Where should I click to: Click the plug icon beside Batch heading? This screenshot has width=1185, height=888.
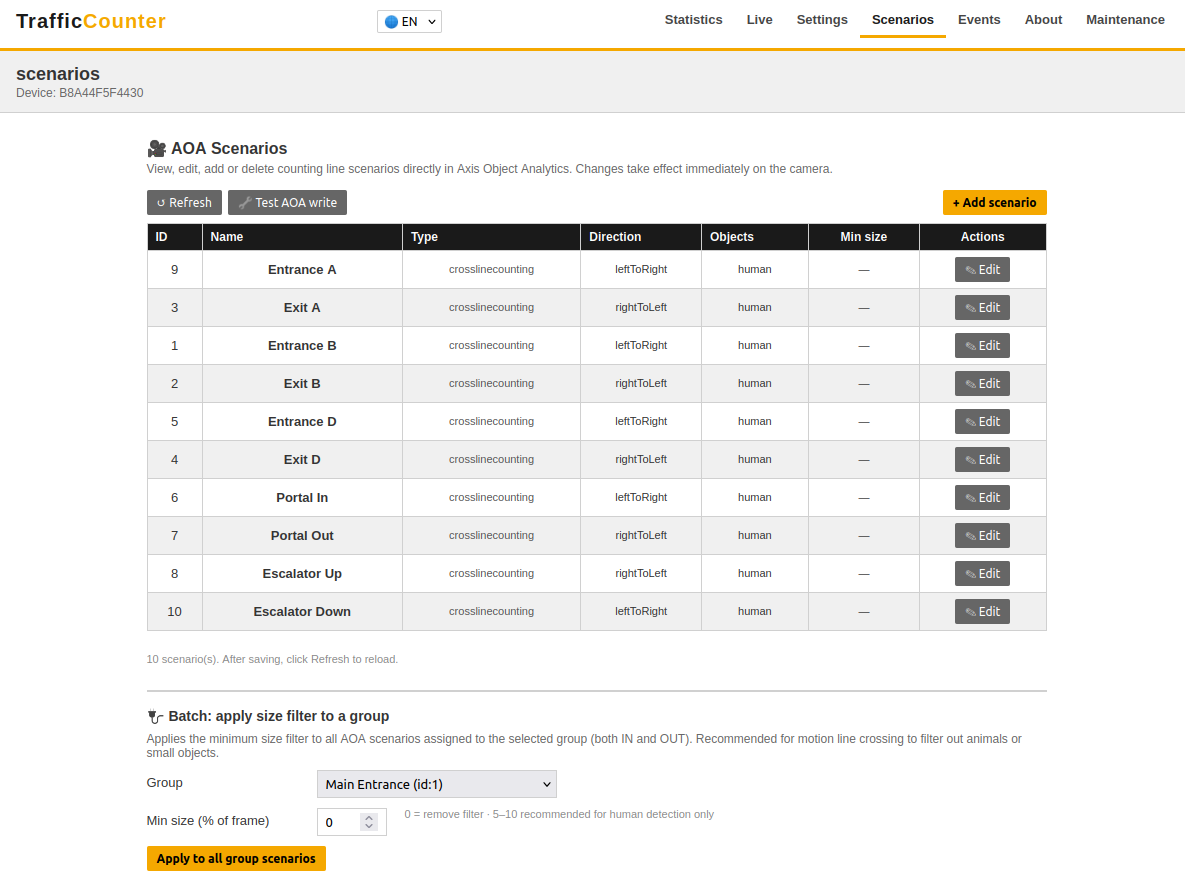click(x=155, y=716)
